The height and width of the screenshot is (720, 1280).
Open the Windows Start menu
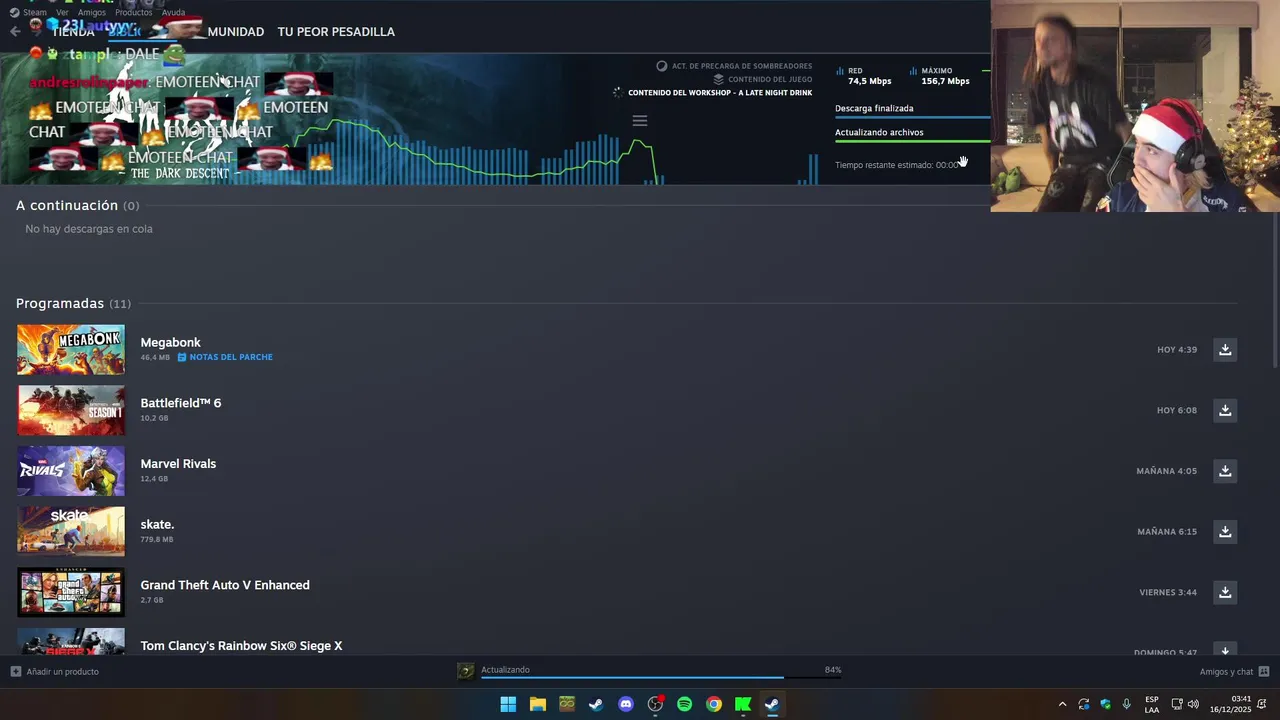508,704
